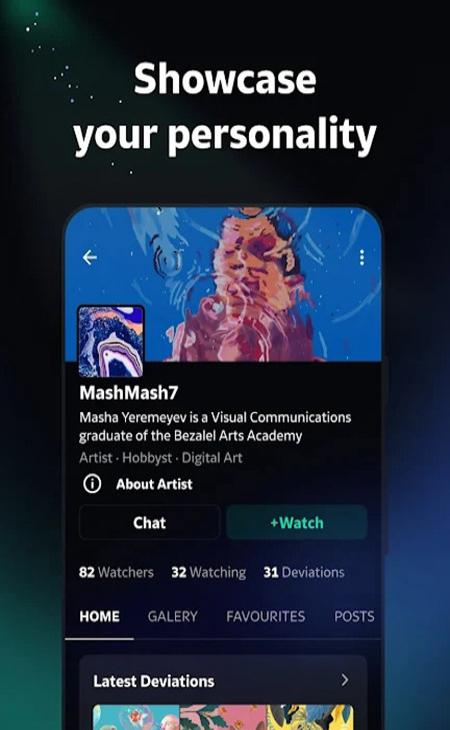Toggle +Watch to follow MashMash7
450x730 pixels.
pyautogui.click(x=296, y=522)
